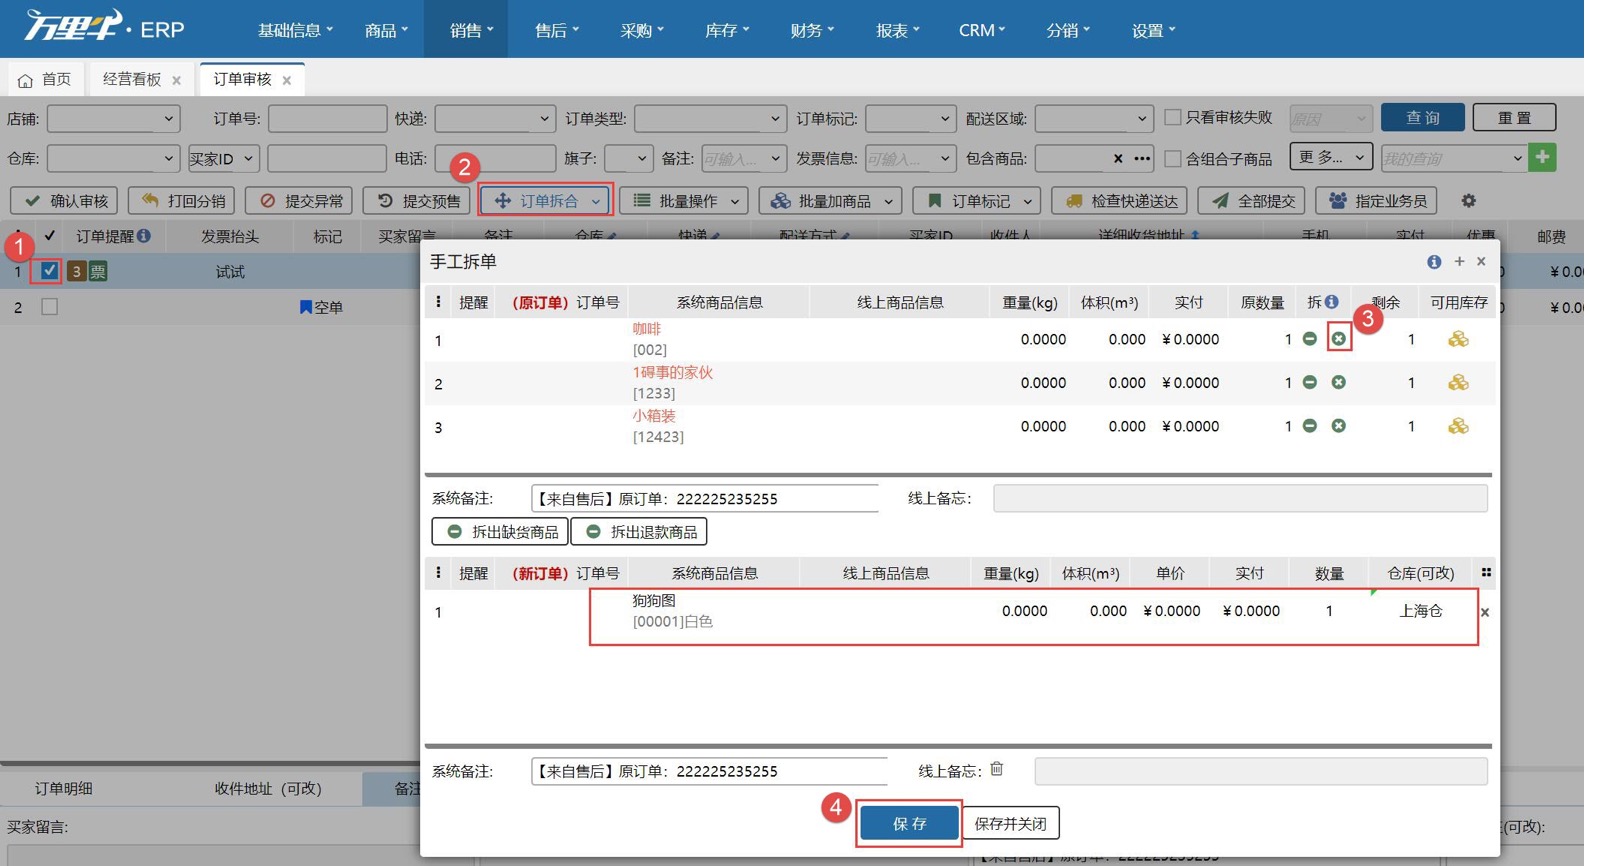Click the trash icon next to 线上备忘

click(x=997, y=769)
